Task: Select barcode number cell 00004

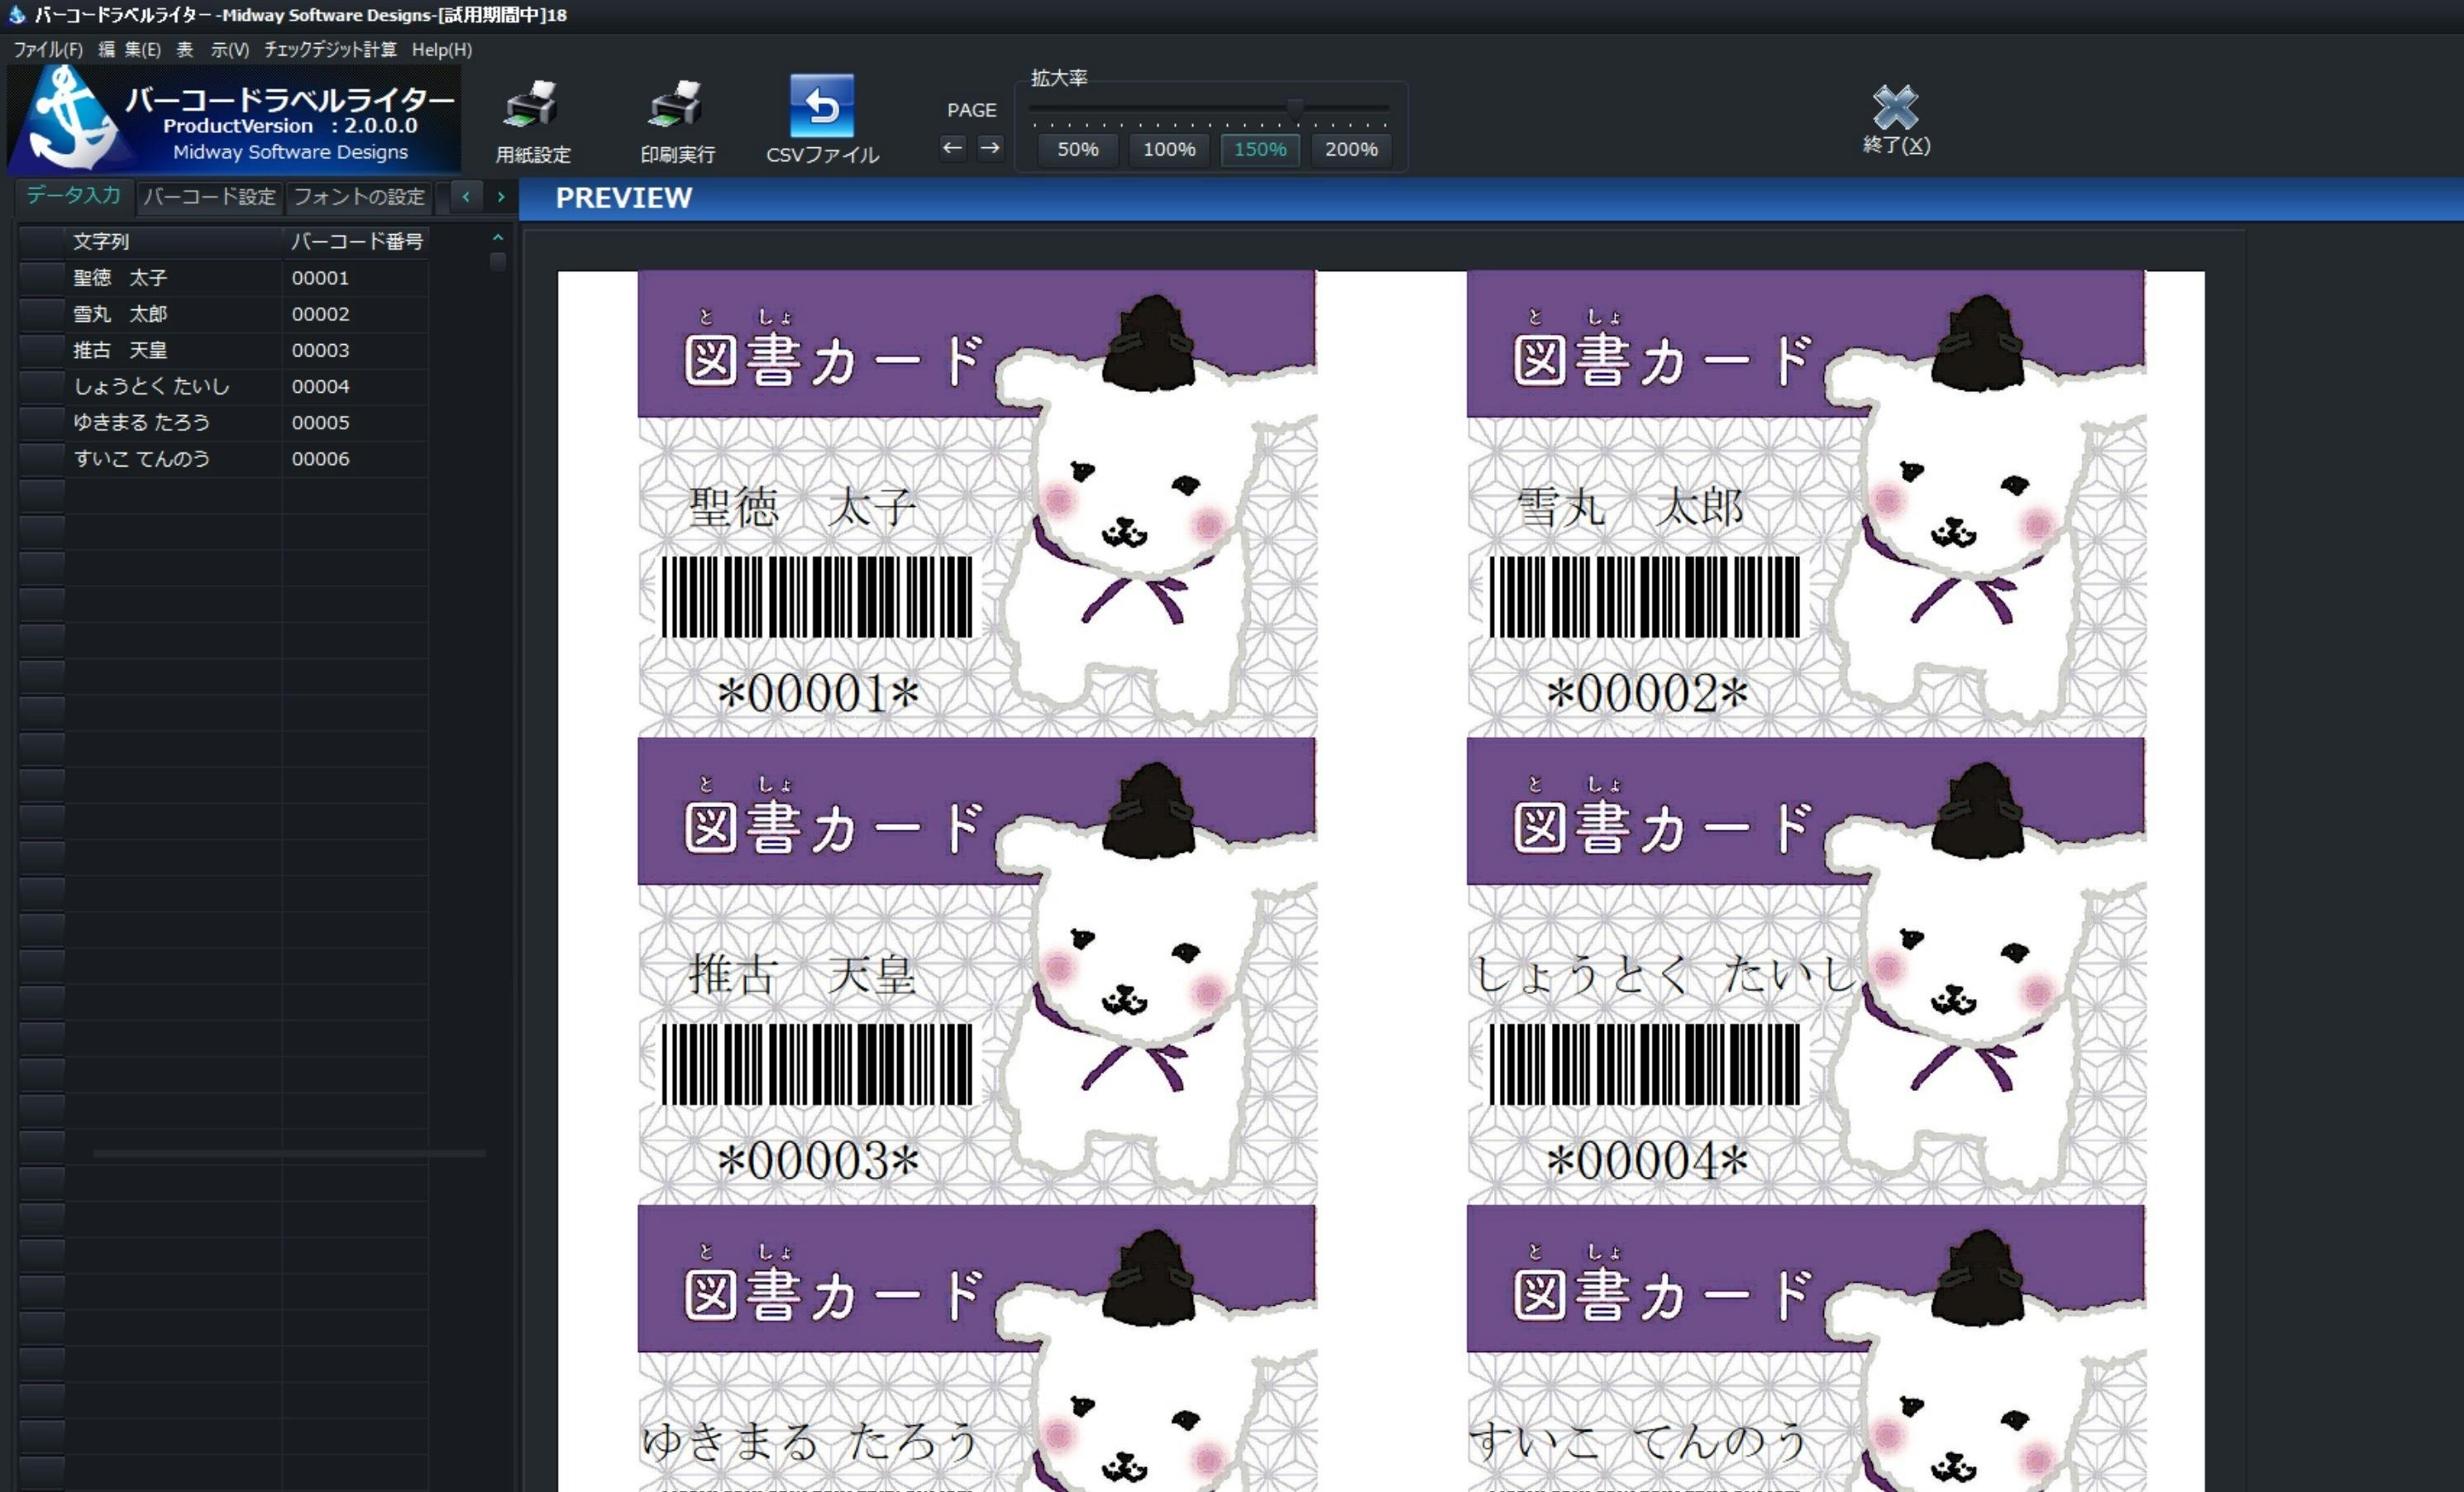Action: pyautogui.click(x=356, y=386)
